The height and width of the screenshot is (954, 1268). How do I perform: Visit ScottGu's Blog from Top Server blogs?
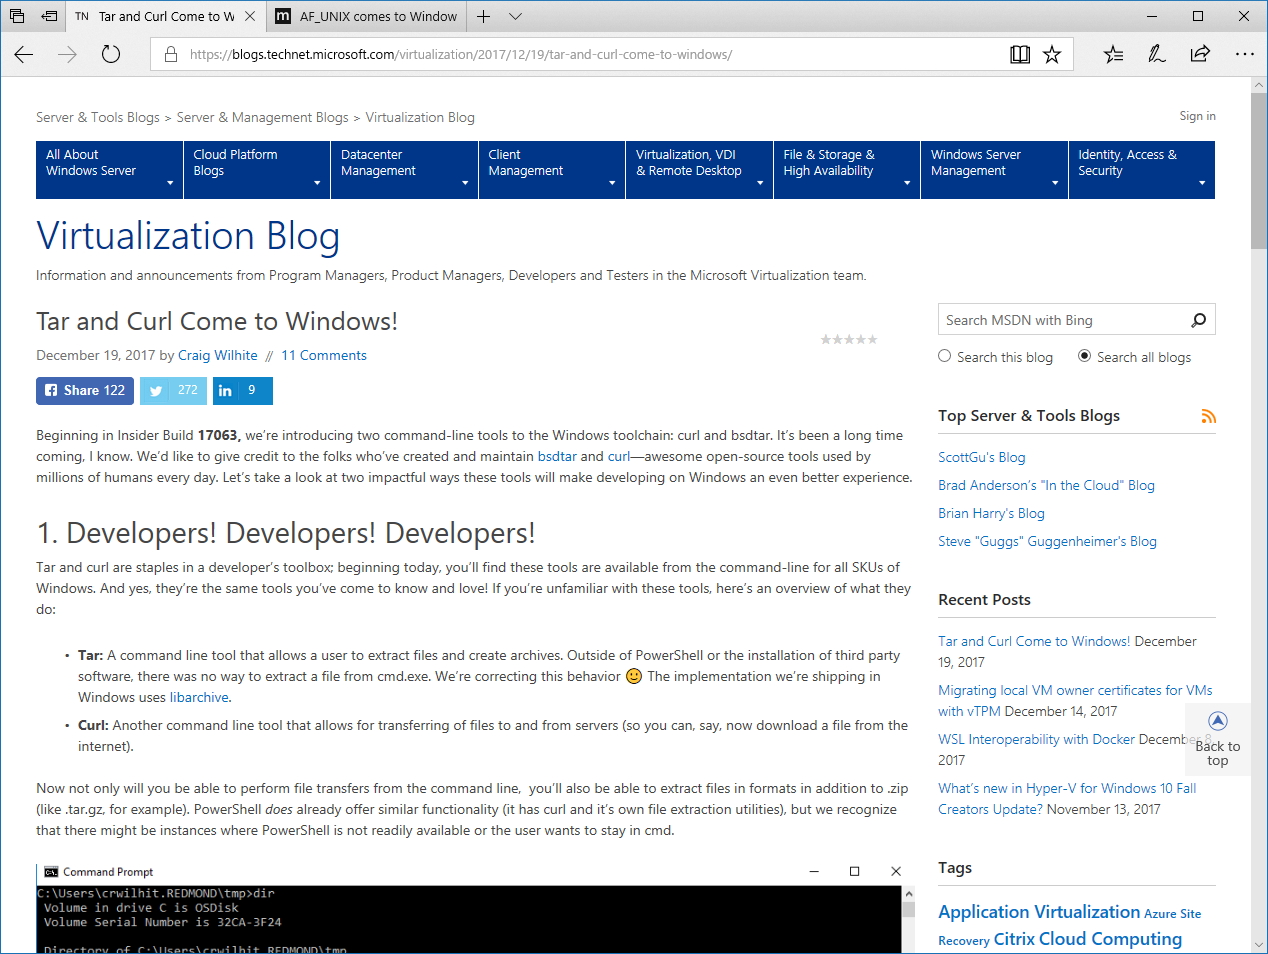click(x=981, y=457)
